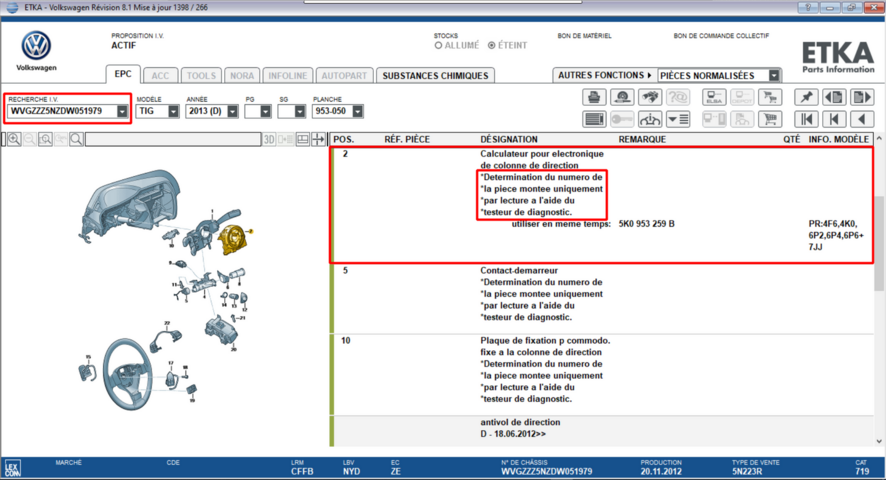
Task: Click the REMARQUE column header
Action: pos(642,139)
